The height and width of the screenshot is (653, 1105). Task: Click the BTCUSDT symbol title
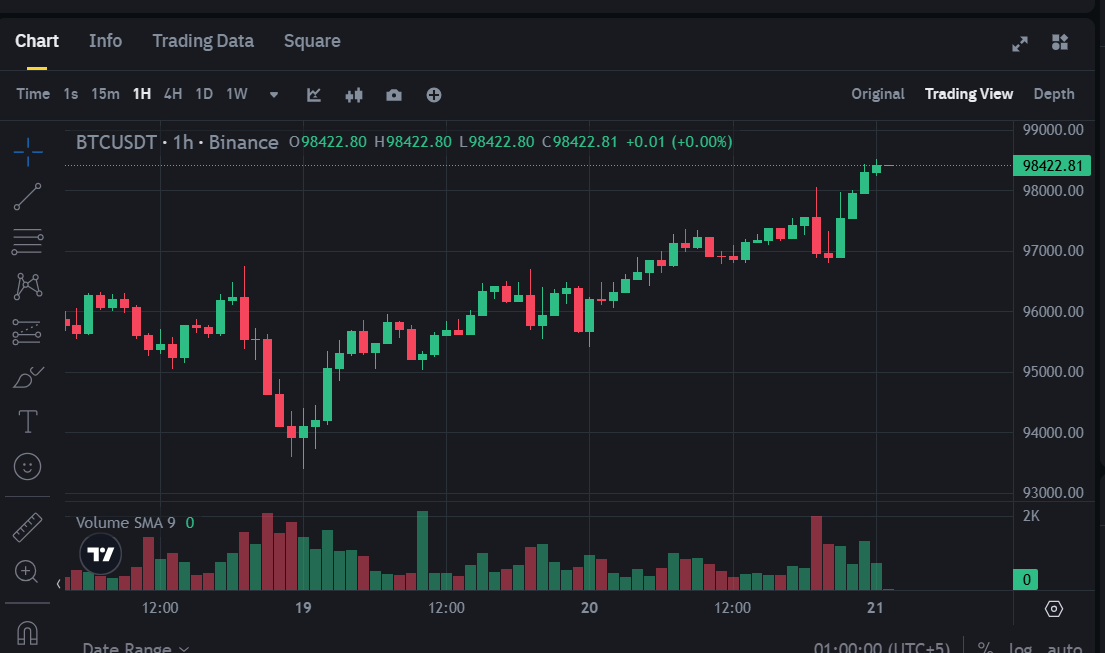pyautogui.click(x=116, y=142)
